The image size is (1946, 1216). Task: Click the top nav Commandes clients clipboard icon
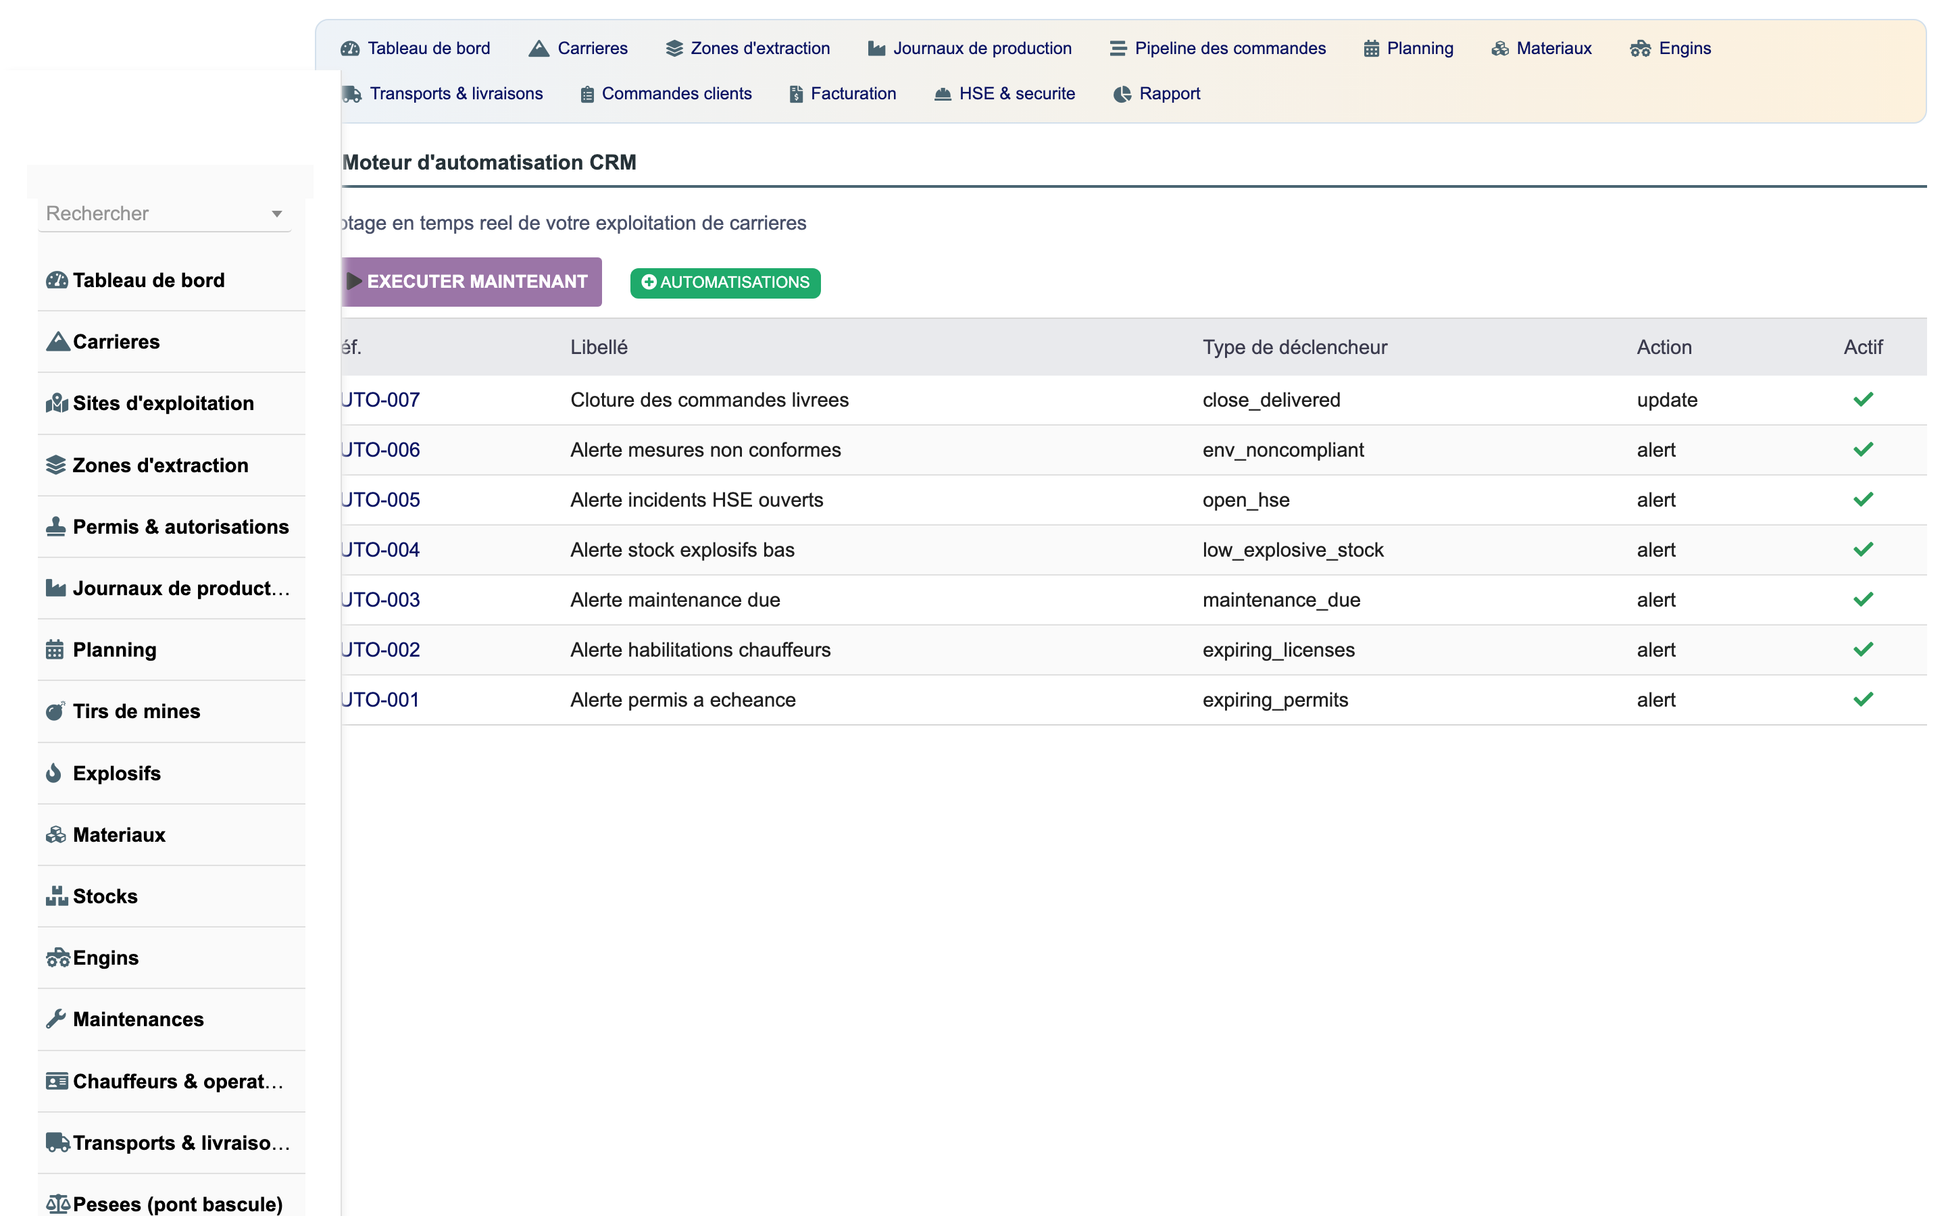pyautogui.click(x=587, y=94)
